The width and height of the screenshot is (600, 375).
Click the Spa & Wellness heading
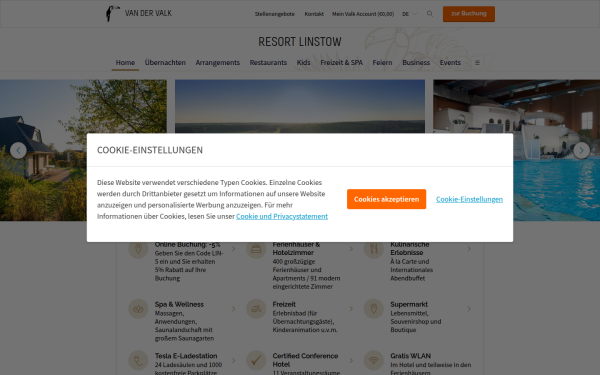[x=179, y=304]
